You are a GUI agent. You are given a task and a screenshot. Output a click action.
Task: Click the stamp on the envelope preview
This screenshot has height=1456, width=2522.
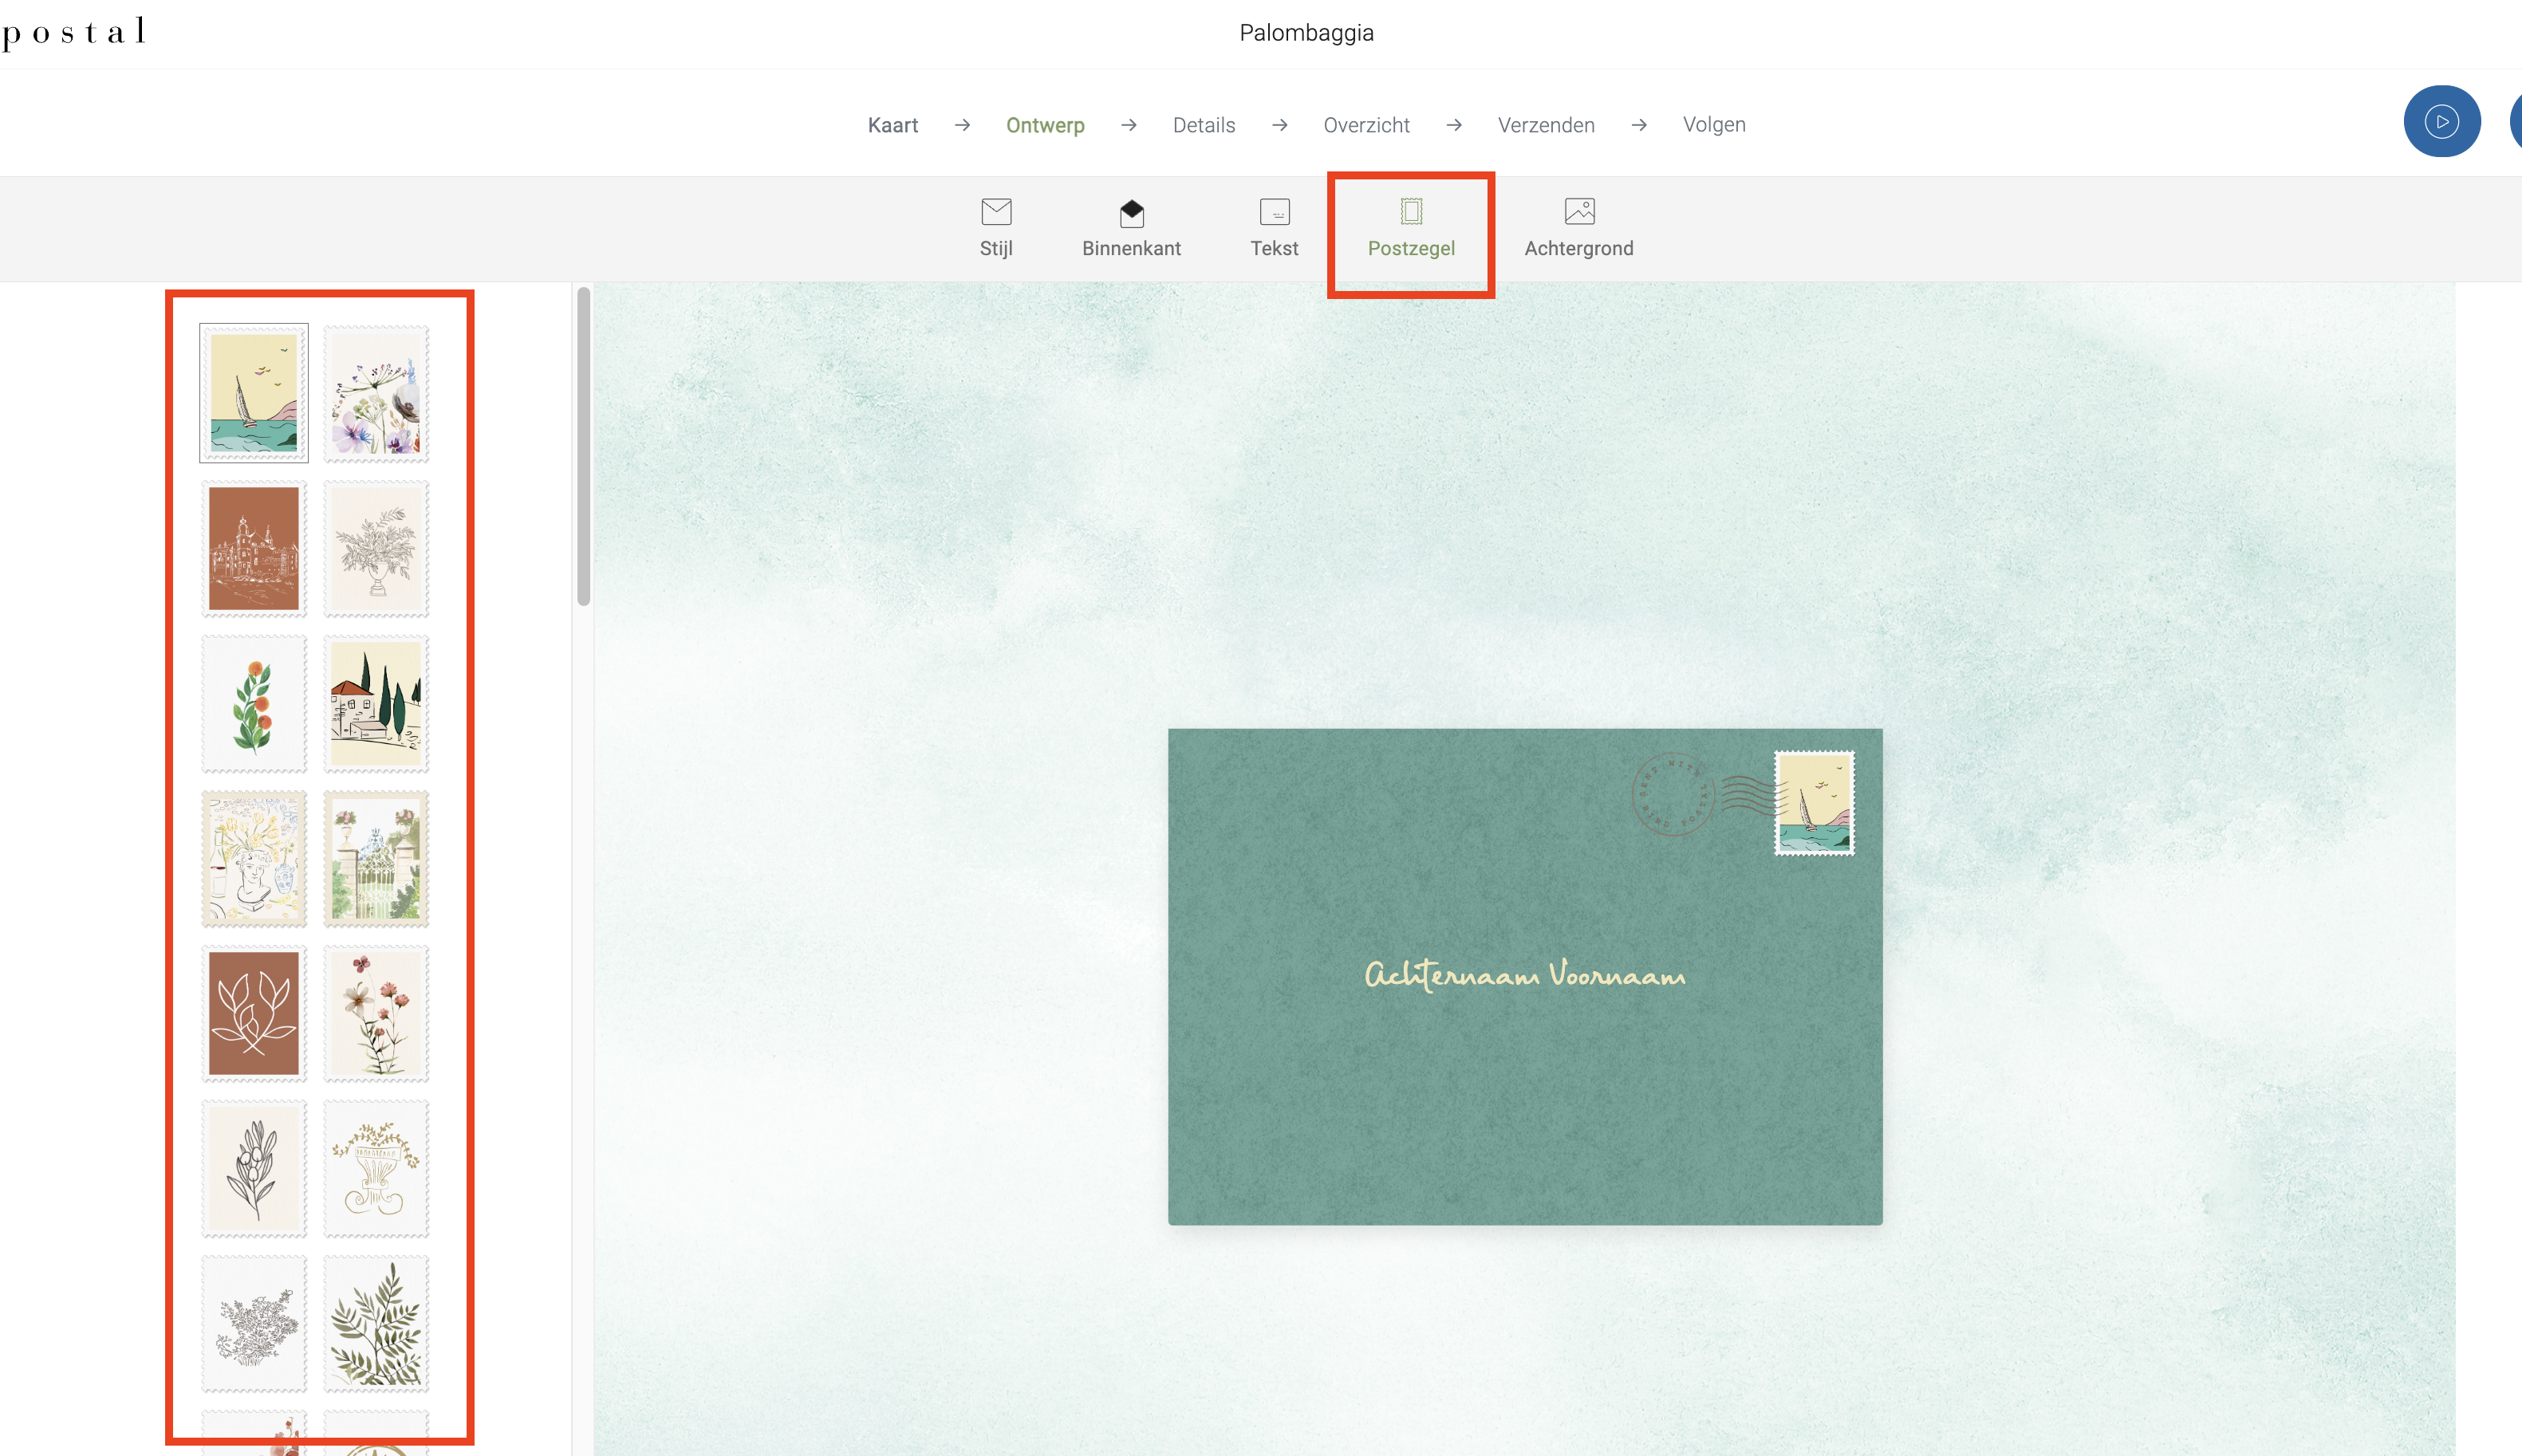point(1814,803)
